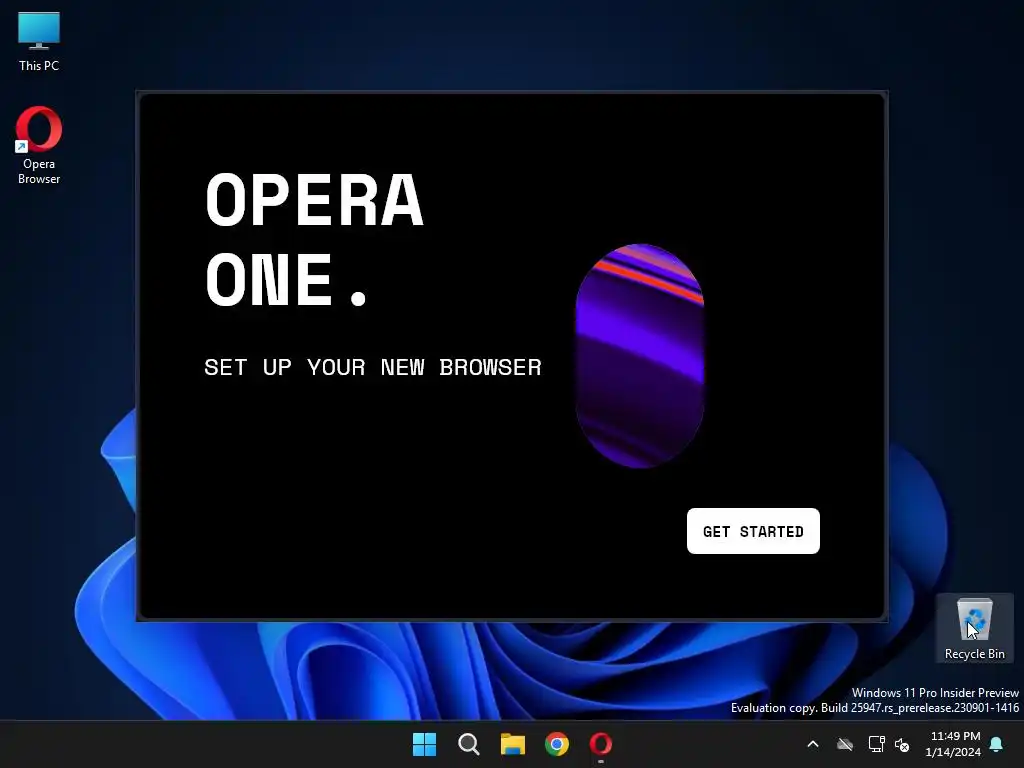Image resolution: width=1024 pixels, height=768 pixels.
Task: Select the Opera Browser desktop shortcut
Action: (x=39, y=146)
